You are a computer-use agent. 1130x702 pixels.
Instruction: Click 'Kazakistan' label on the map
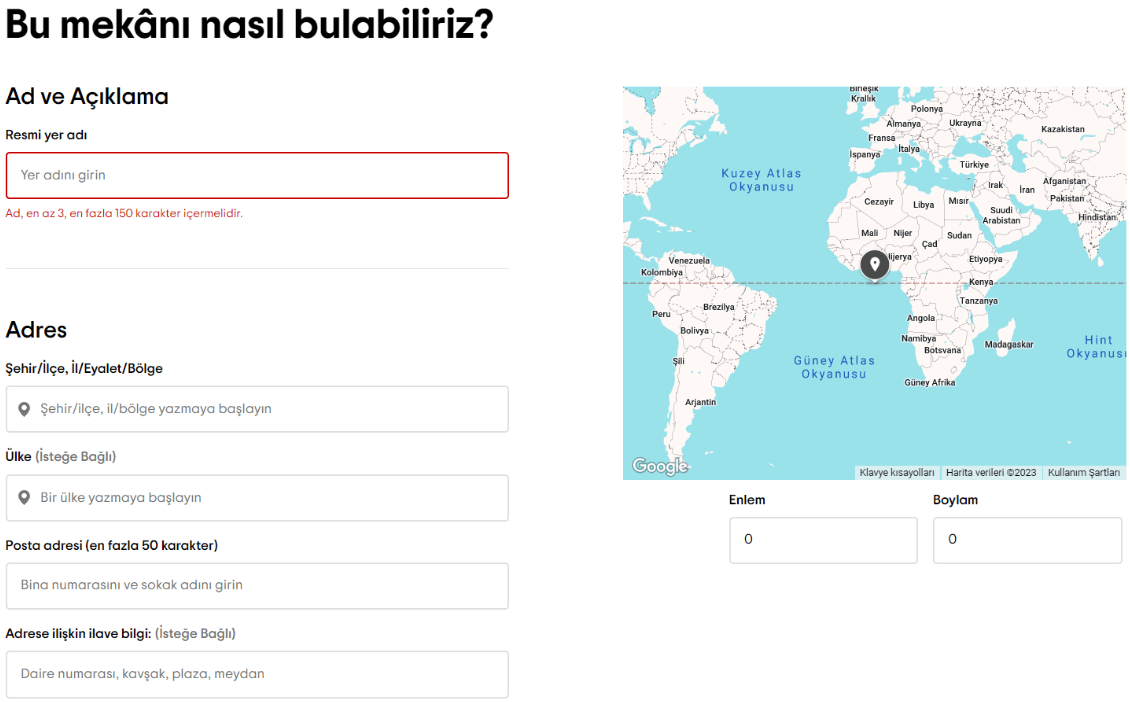pos(1062,129)
